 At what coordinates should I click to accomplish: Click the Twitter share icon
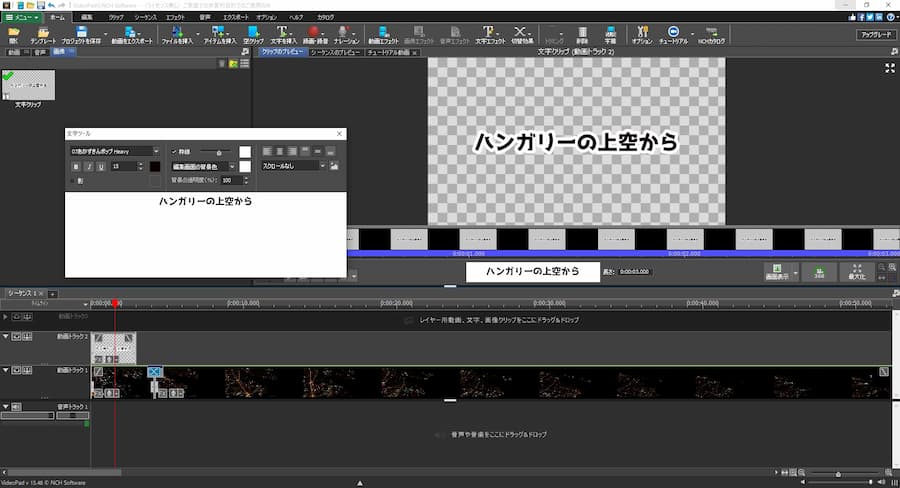[x=870, y=17]
